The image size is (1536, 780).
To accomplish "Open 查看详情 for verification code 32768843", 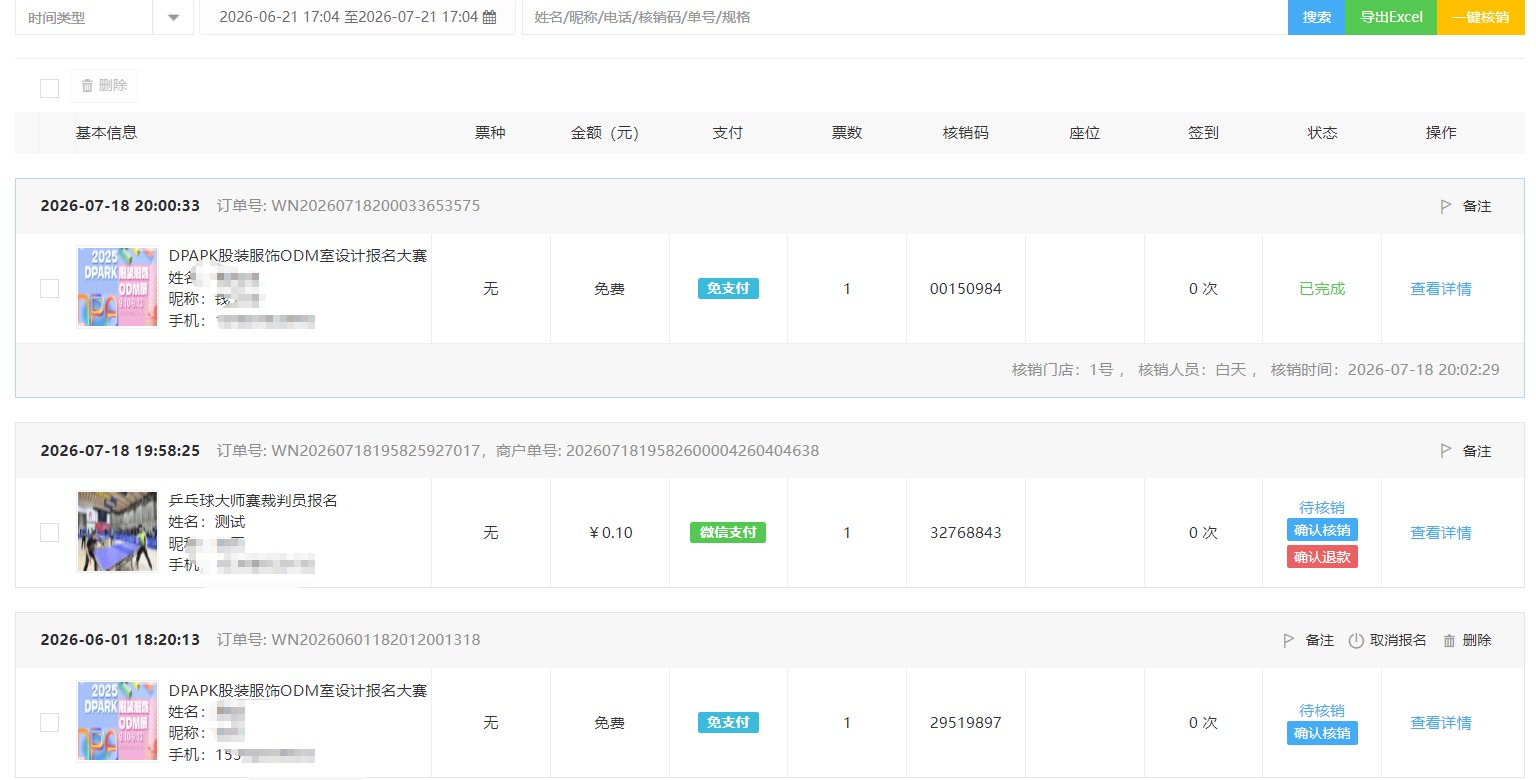I will click(1440, 533).
